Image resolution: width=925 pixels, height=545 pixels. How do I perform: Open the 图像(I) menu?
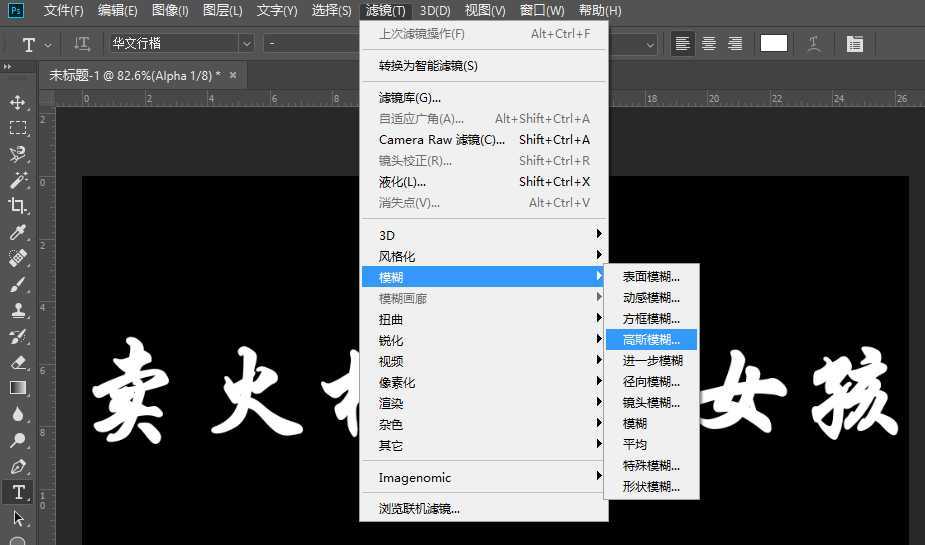coord(170,11)
